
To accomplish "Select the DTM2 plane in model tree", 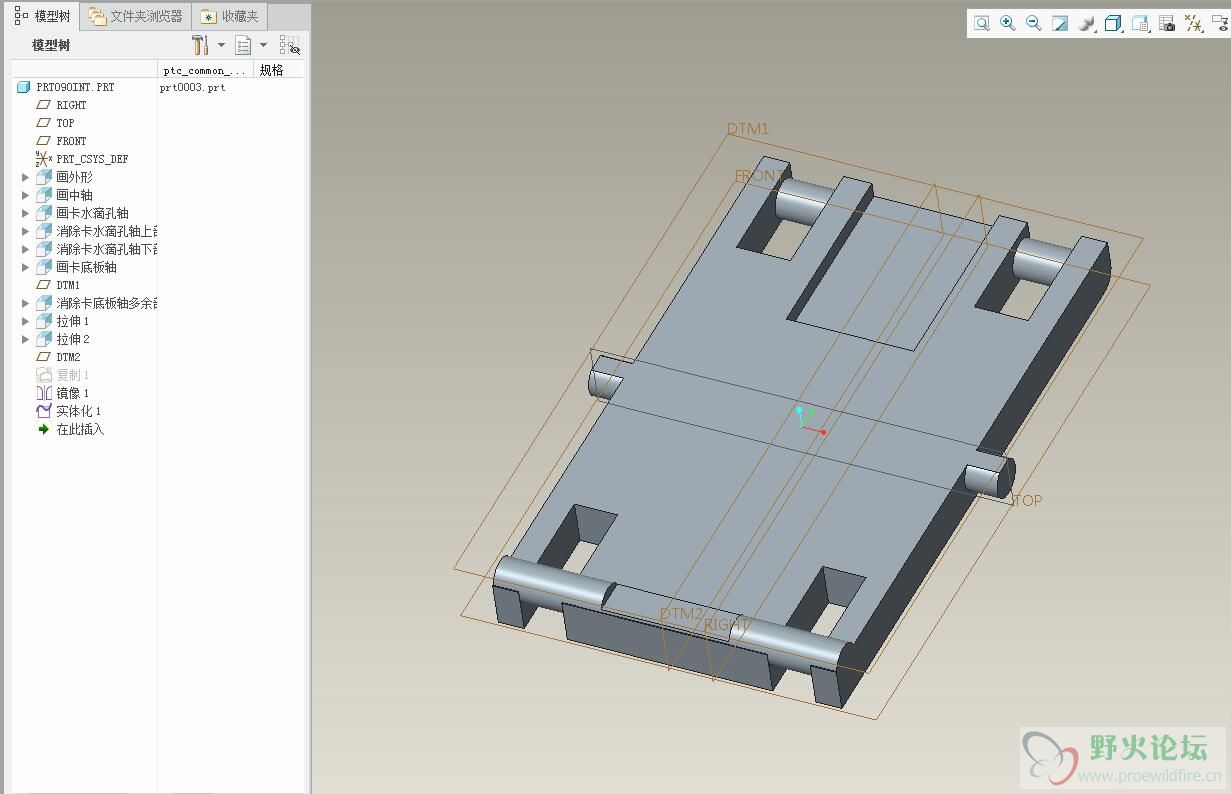I will click(x=68, y=357).
